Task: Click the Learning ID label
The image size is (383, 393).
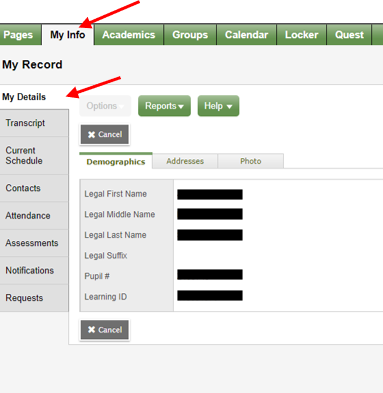Action: (x=105, y=297)
